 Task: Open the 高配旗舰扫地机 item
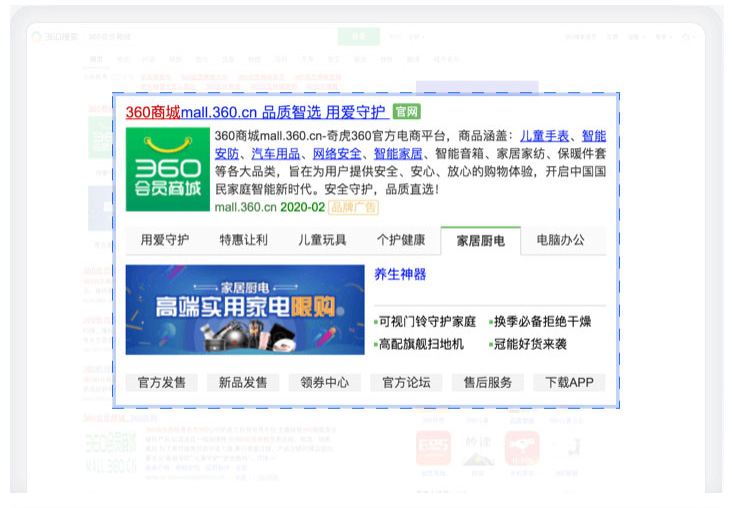coord(421,344)
